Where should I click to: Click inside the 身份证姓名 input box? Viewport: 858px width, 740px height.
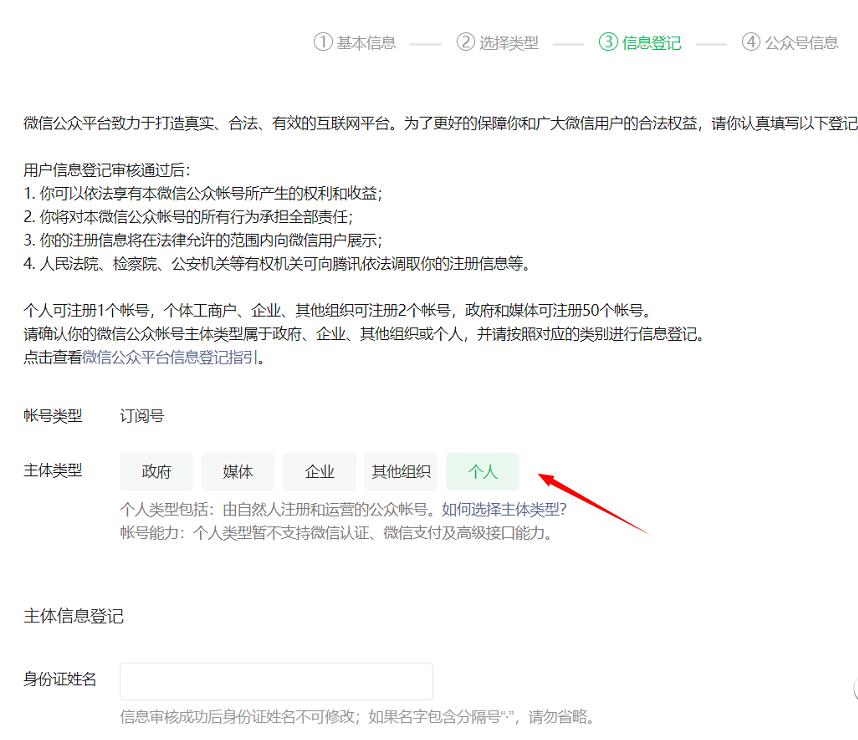pos(275,680)
